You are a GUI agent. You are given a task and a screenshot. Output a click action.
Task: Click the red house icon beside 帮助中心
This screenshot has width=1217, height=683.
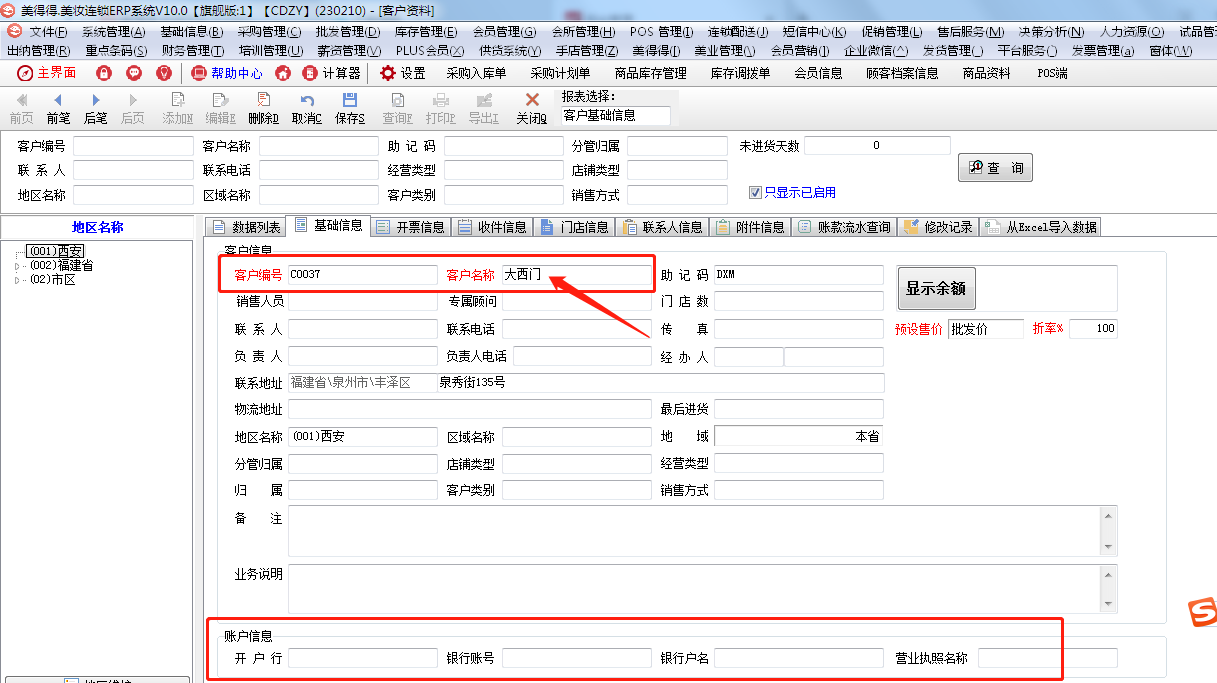(x=283, y=73)
